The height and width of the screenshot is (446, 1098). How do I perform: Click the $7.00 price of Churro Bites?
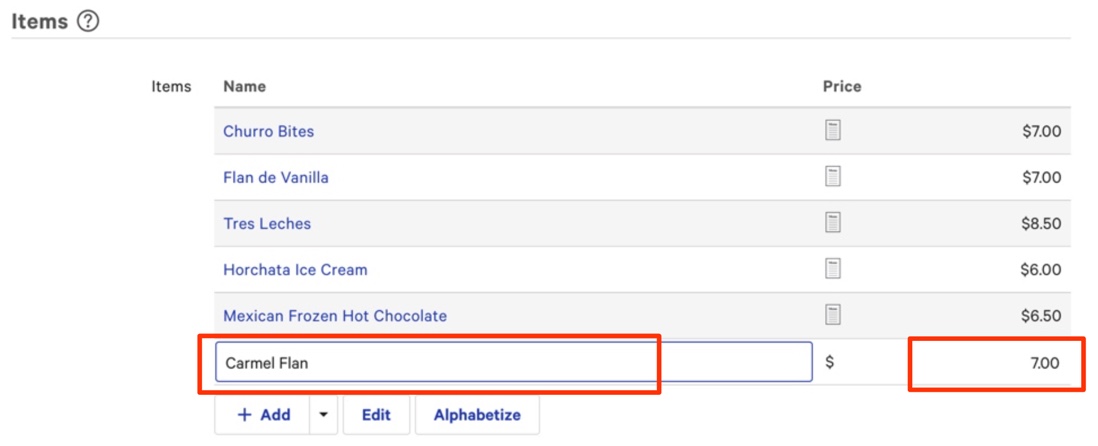coord(1041,131)
